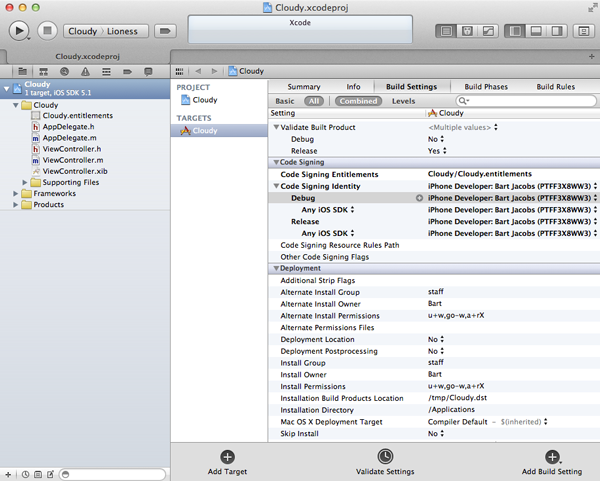Collapse Validate Built Product setting
The height and width of the screenshot is (481, 600).
[x=276, y=127]
